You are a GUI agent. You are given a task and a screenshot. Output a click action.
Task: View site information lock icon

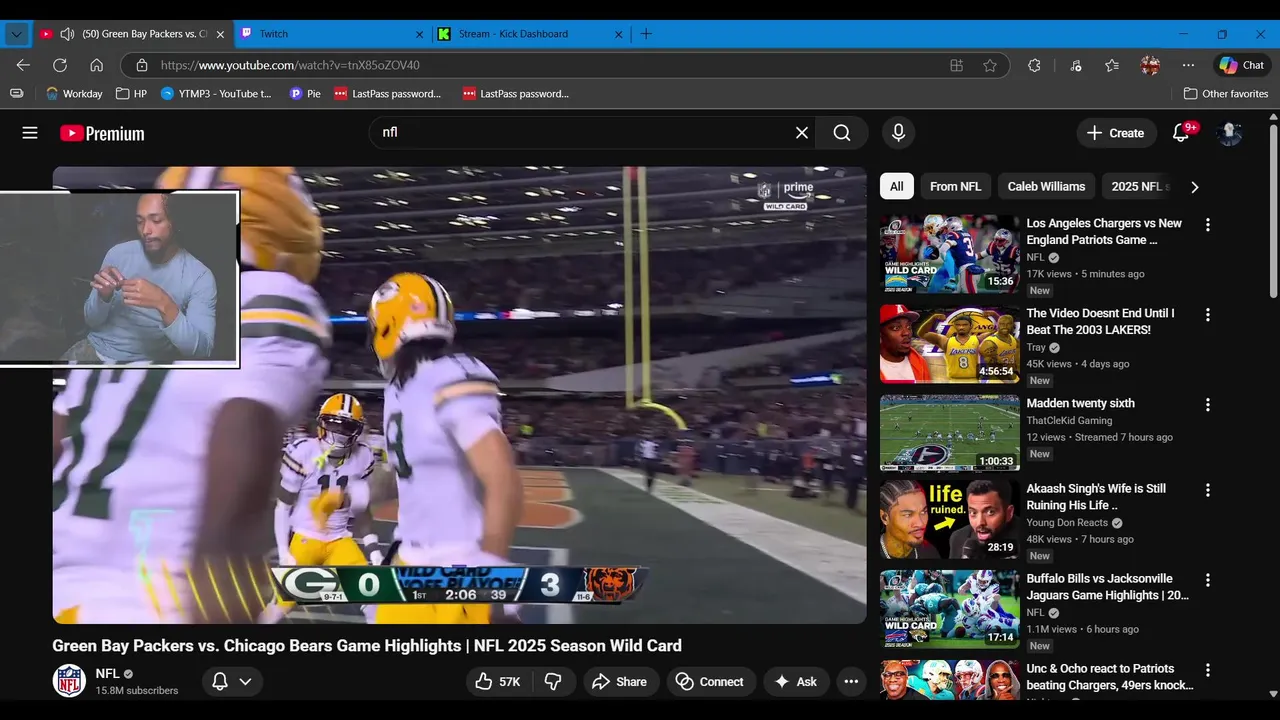click(141, 65)
